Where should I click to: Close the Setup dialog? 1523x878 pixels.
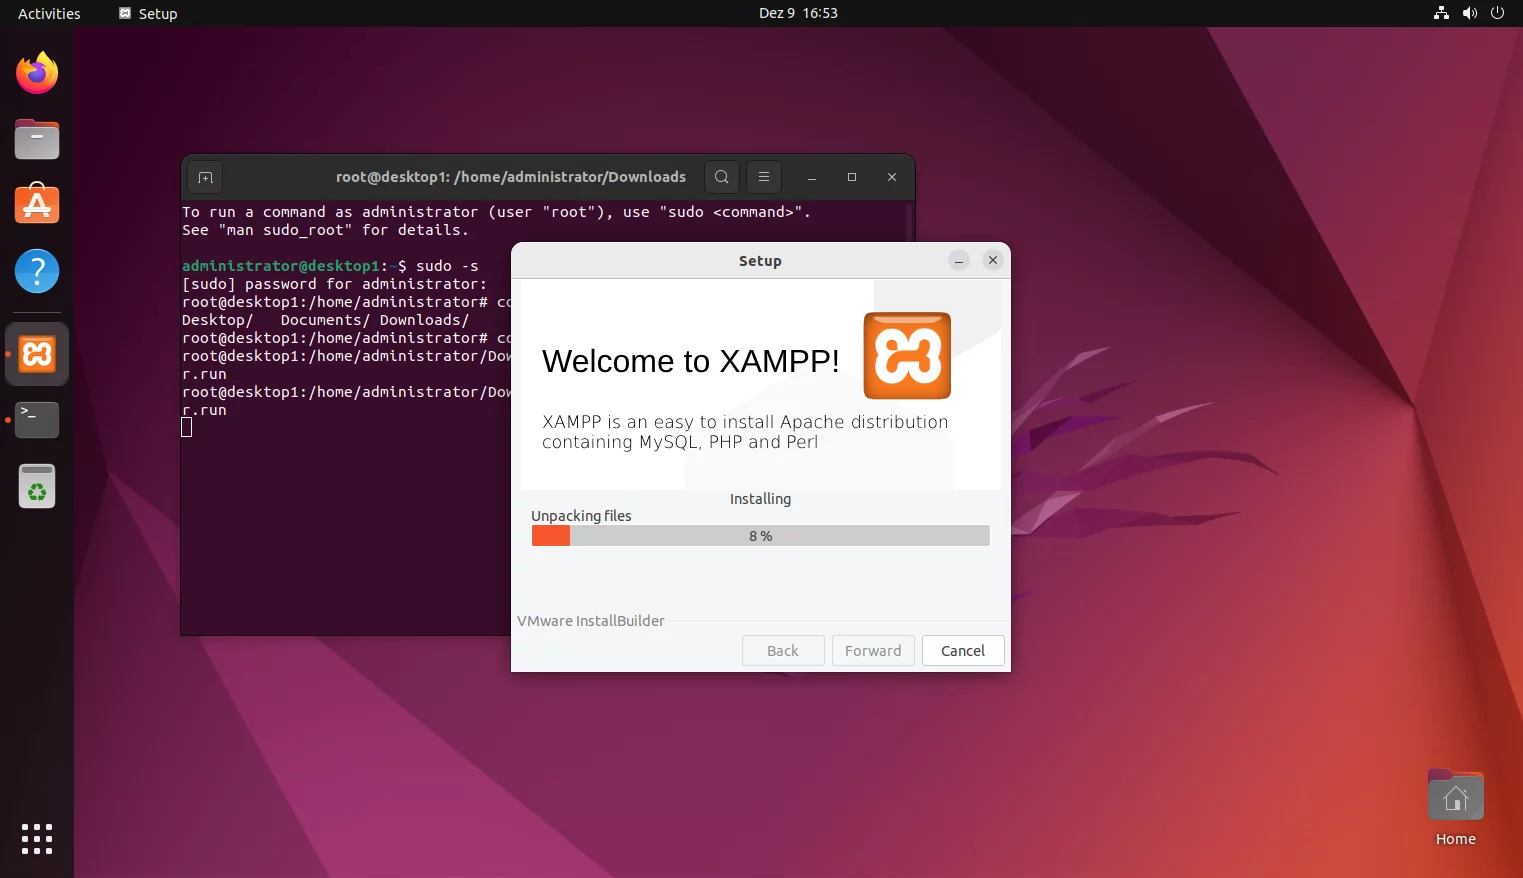tap(993, 260)
